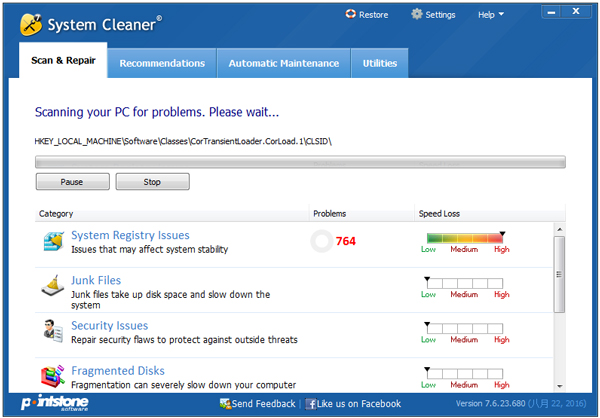The width and height of the screenshot is (600, 418).
Task: Close the System Cleaner window
Action: tap(576, 12)
